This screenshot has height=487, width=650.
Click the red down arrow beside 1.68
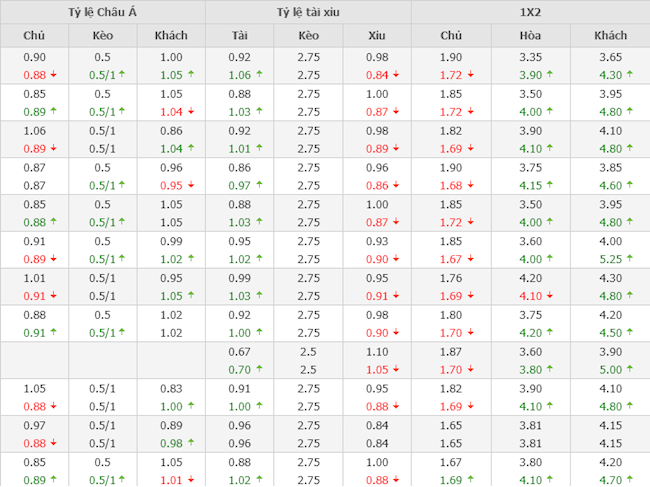point(470,185)
